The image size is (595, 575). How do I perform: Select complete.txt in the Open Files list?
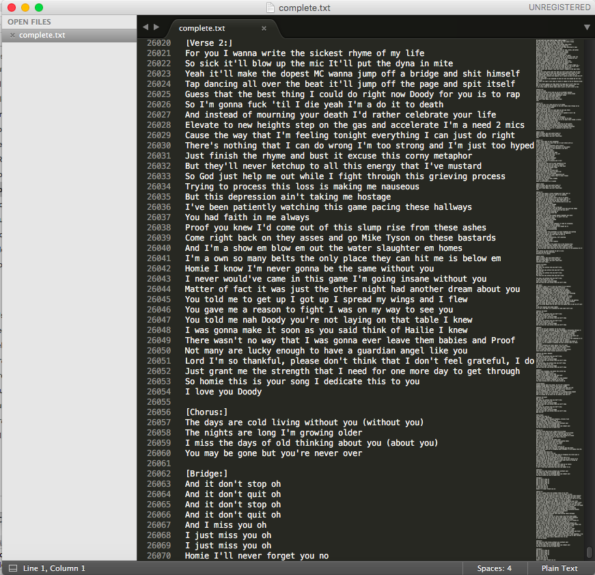pos(69,35)
